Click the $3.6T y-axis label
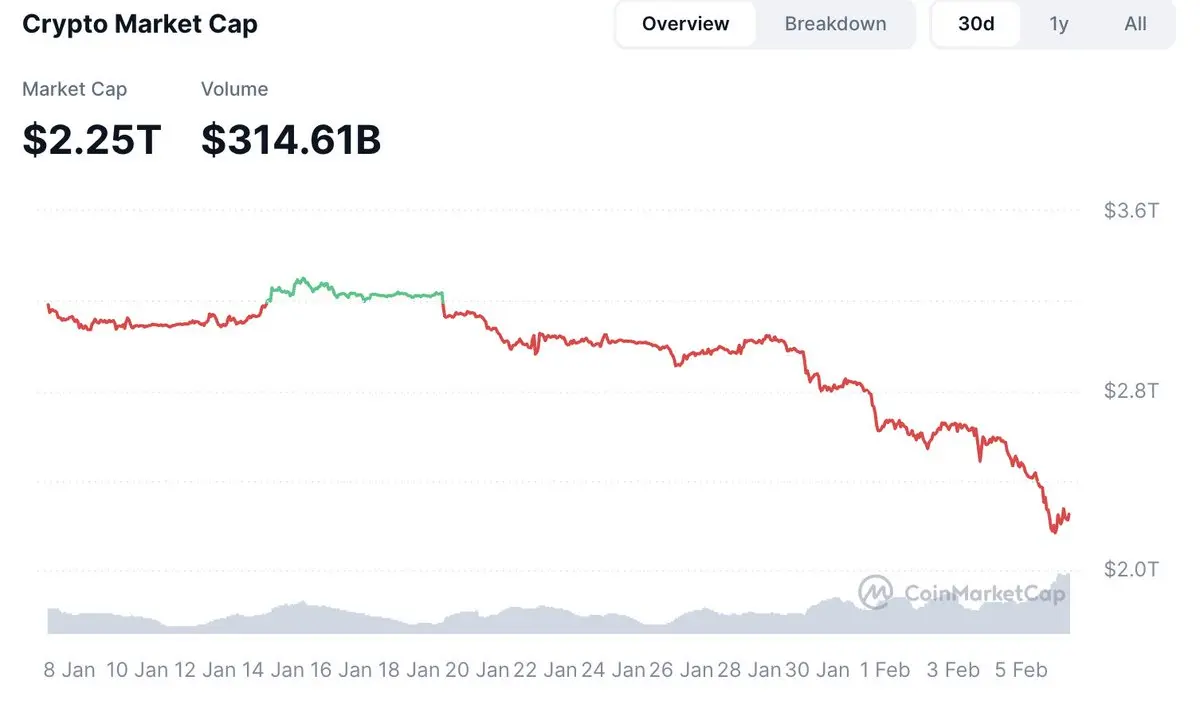The width and height of the screenshot is (1200, 708). point(1131,211)
